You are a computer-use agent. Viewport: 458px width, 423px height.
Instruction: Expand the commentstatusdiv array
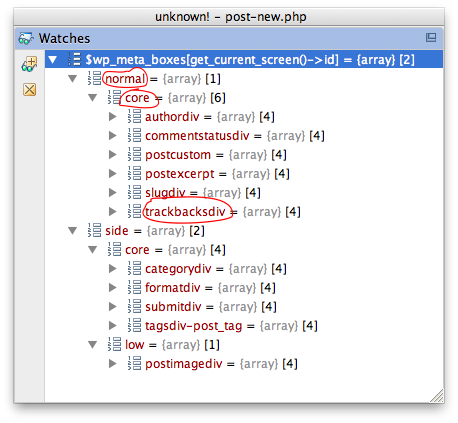tap(113, 136)
